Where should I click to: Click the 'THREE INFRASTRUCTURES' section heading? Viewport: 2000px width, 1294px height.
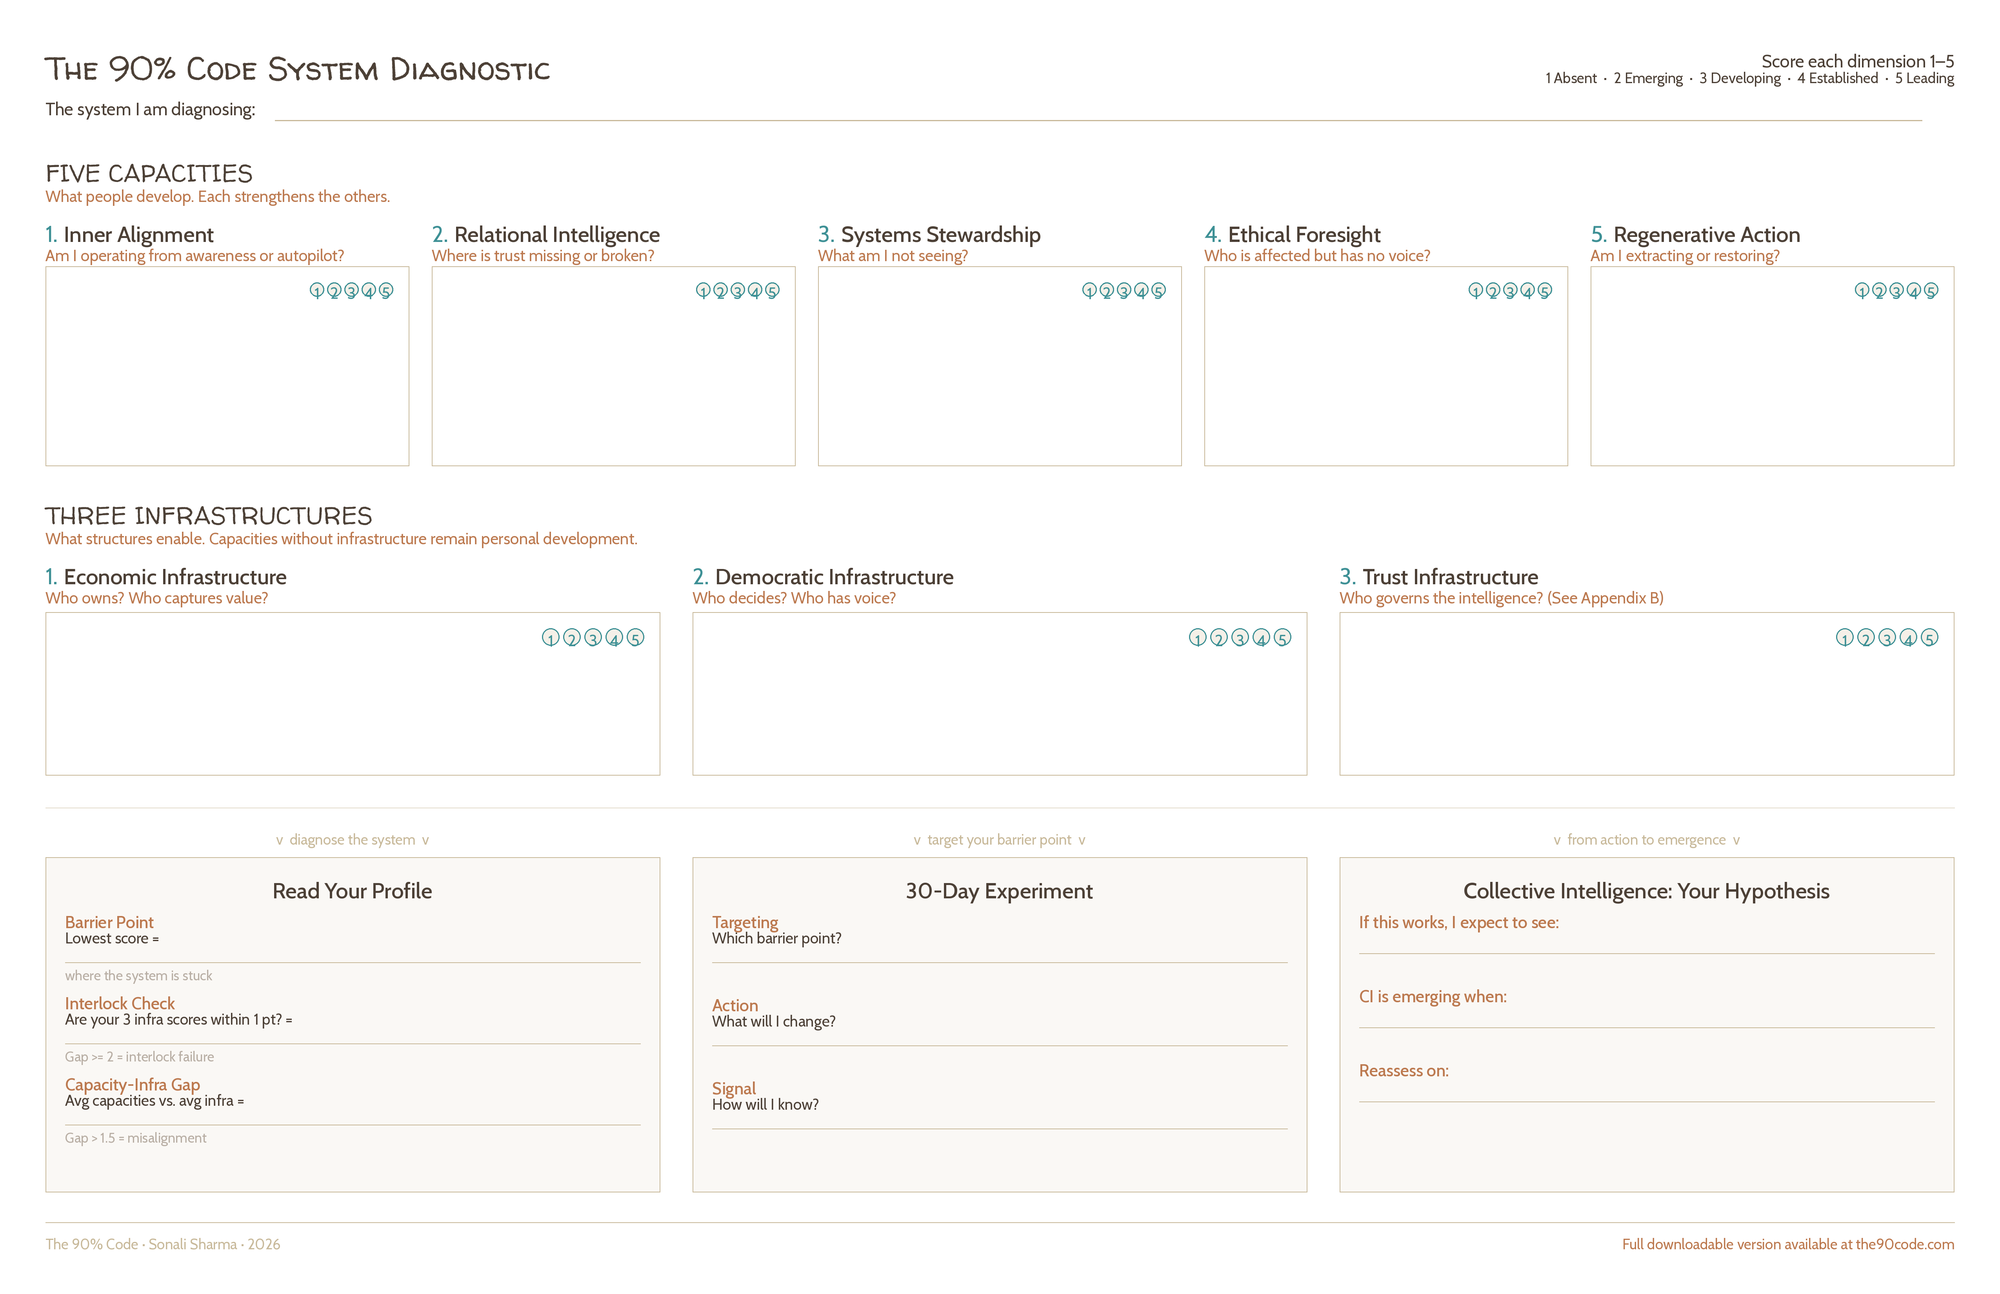pos(209,516)
